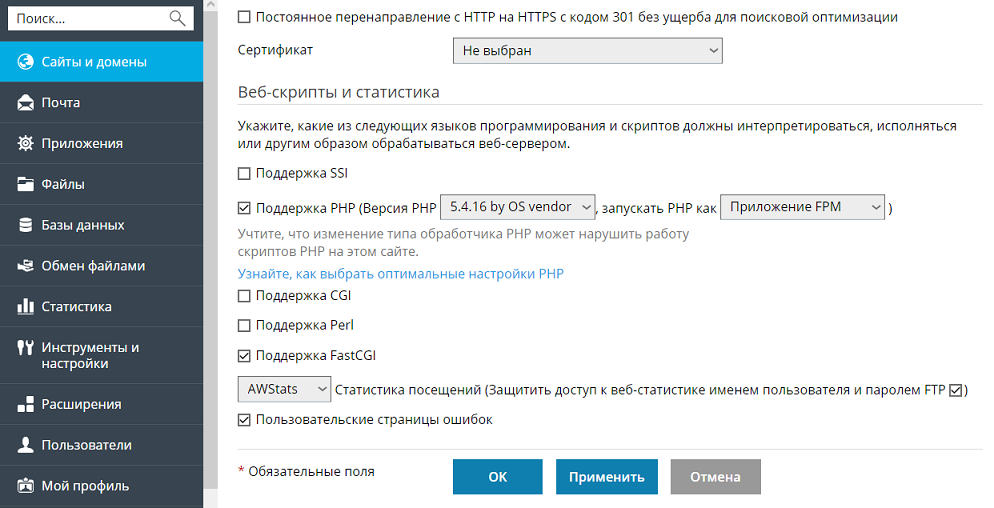Open the Сертификат dropdown

tap(587, 50)
